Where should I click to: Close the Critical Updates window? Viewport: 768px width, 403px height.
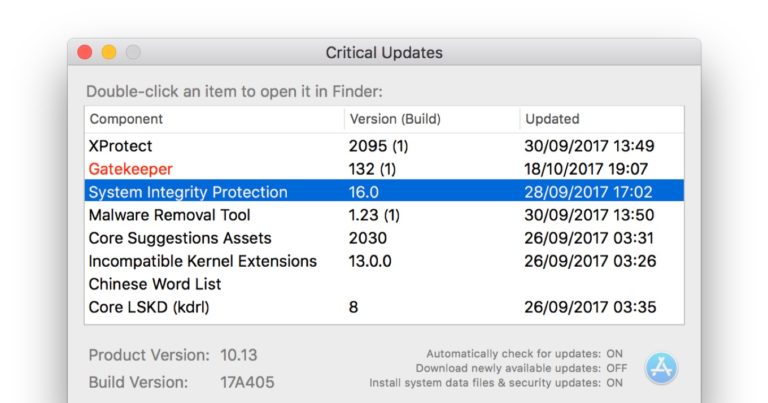[x=85, y=53]
